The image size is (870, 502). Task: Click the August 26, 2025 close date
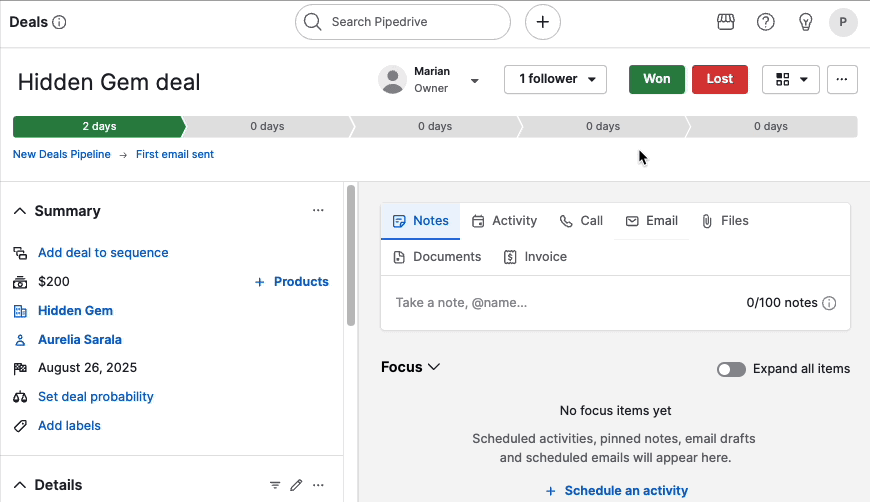coord(87,368)
